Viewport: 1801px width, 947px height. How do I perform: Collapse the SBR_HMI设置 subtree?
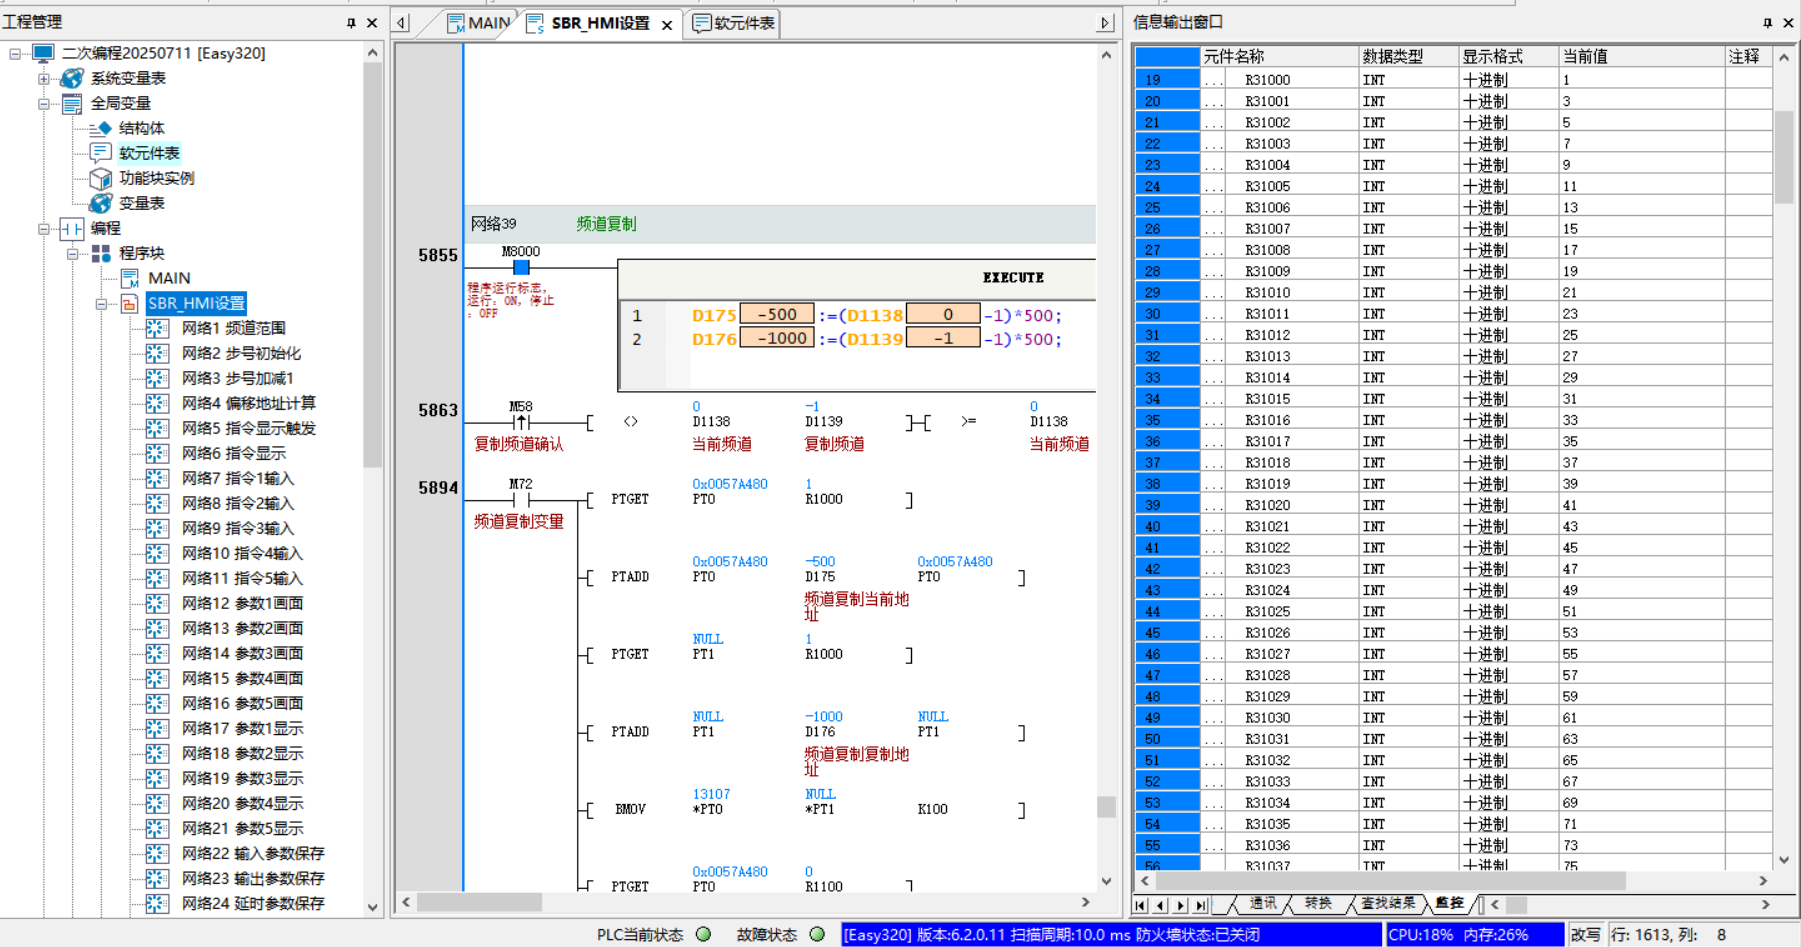101,303
